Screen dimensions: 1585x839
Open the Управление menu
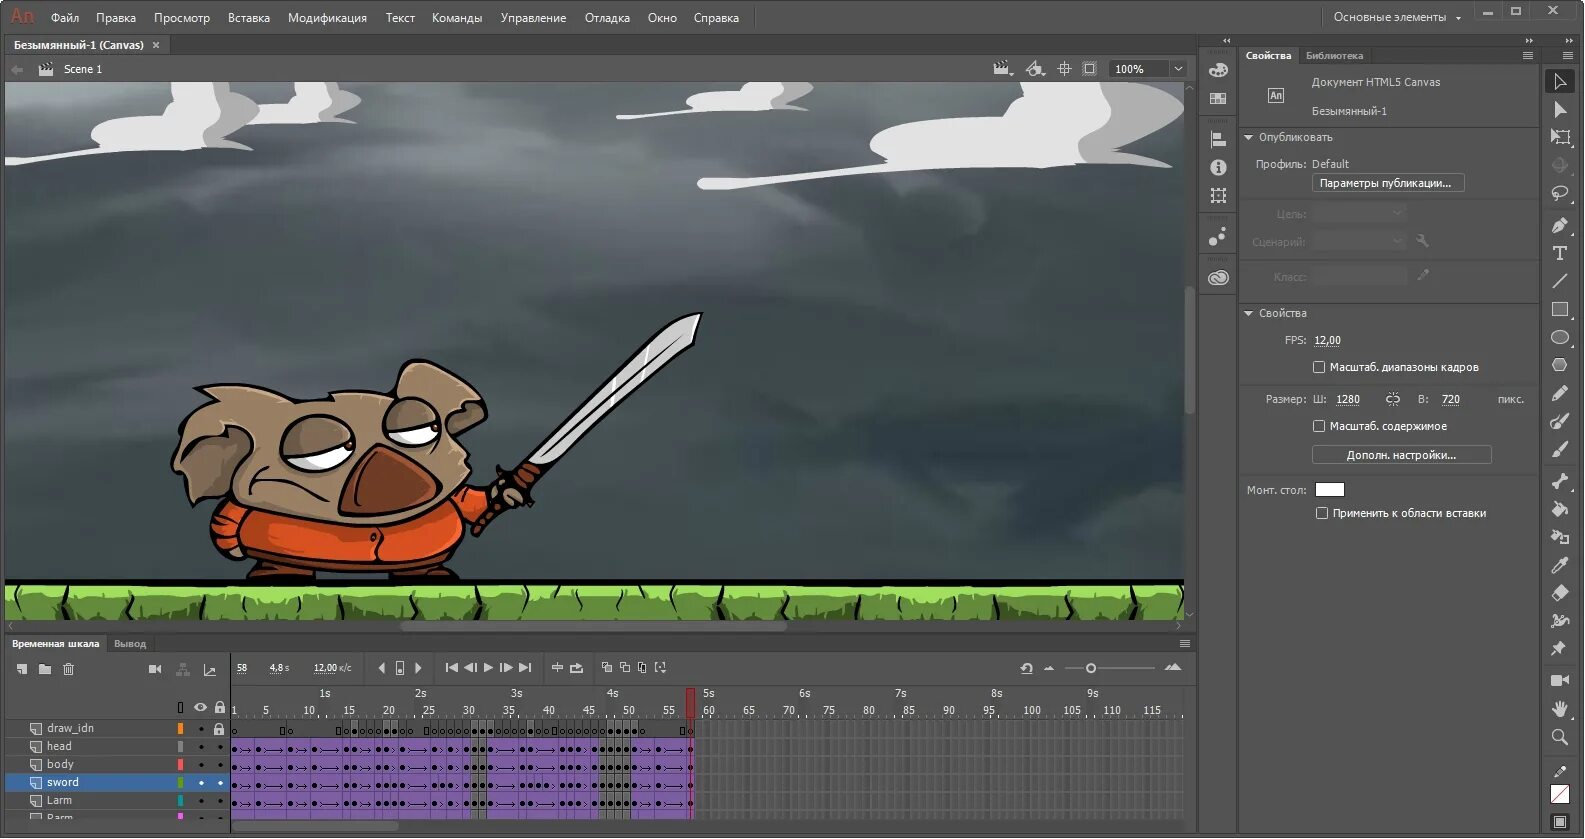tap(533, 17)
